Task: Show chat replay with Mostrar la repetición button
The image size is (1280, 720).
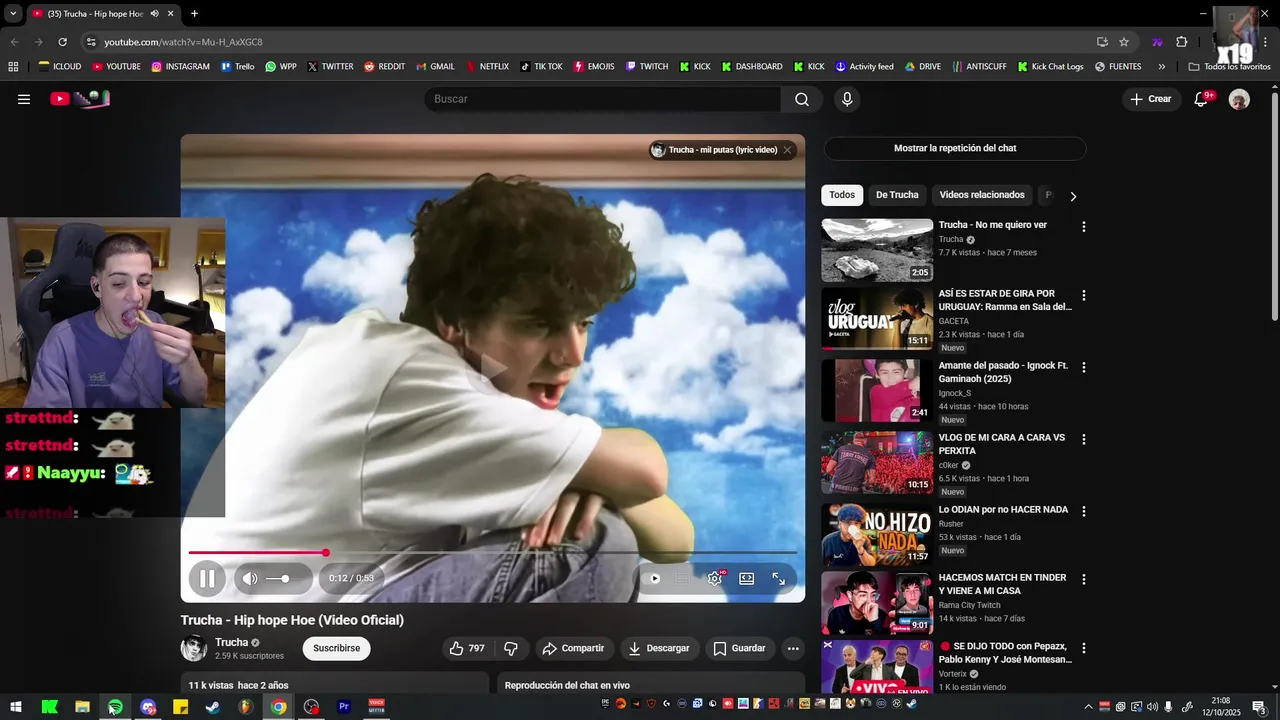Action: 955,148
